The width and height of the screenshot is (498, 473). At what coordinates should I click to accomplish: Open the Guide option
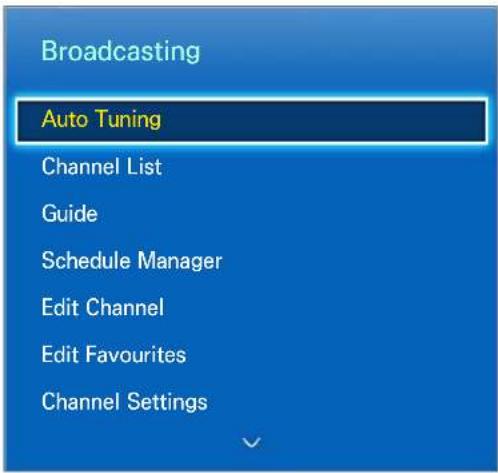coord(70,213)
